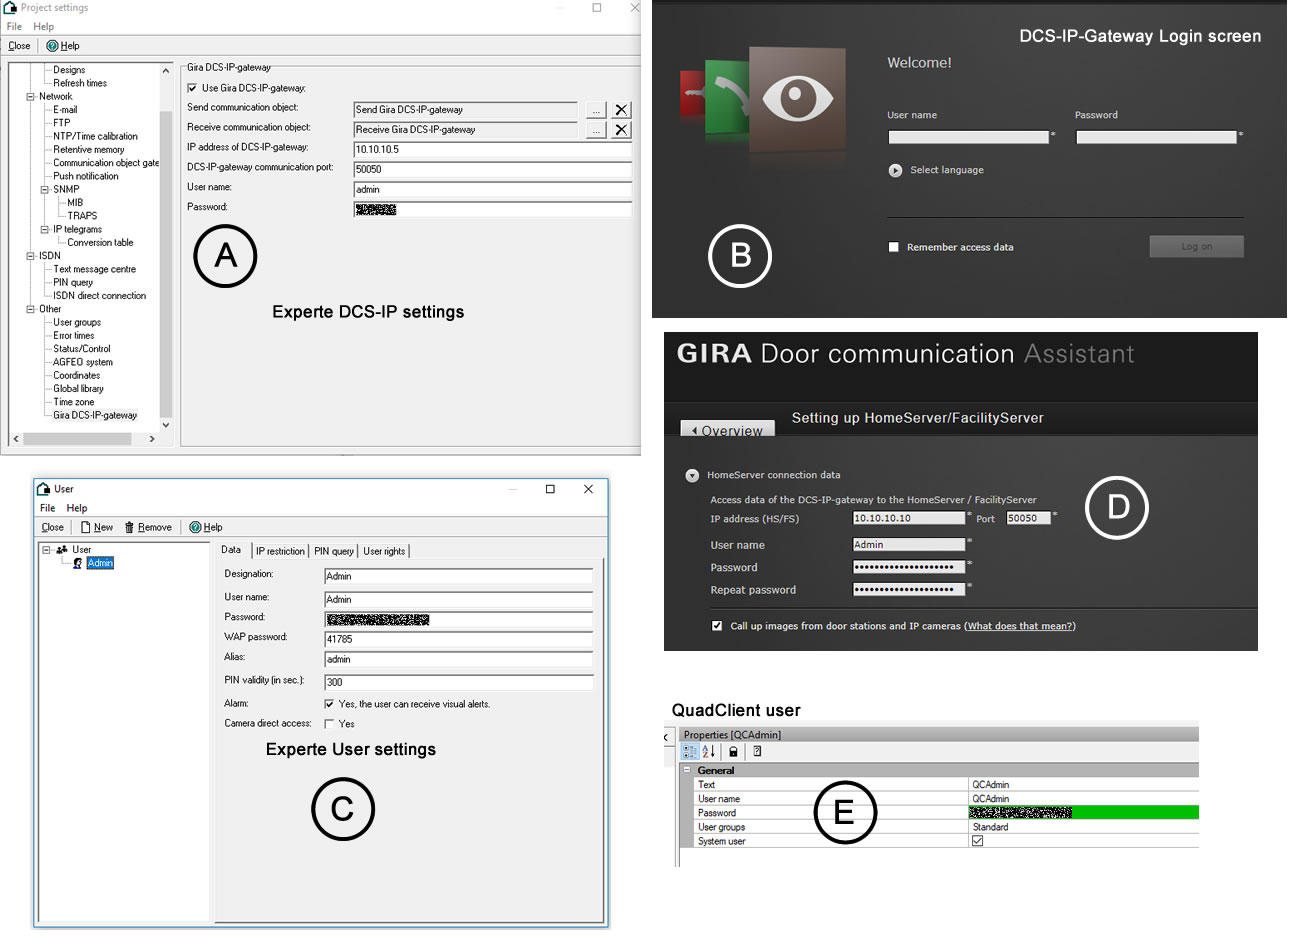Collapse the Other tree node
1300x946 pixels.
[x=30, y=309]
